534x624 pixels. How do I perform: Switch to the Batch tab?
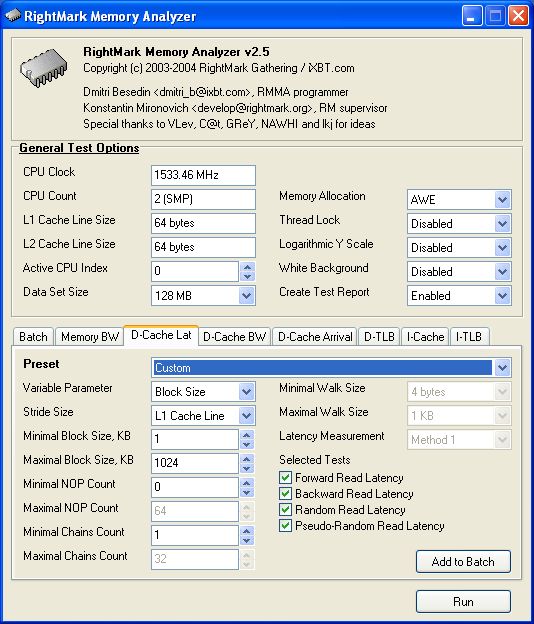33,337
